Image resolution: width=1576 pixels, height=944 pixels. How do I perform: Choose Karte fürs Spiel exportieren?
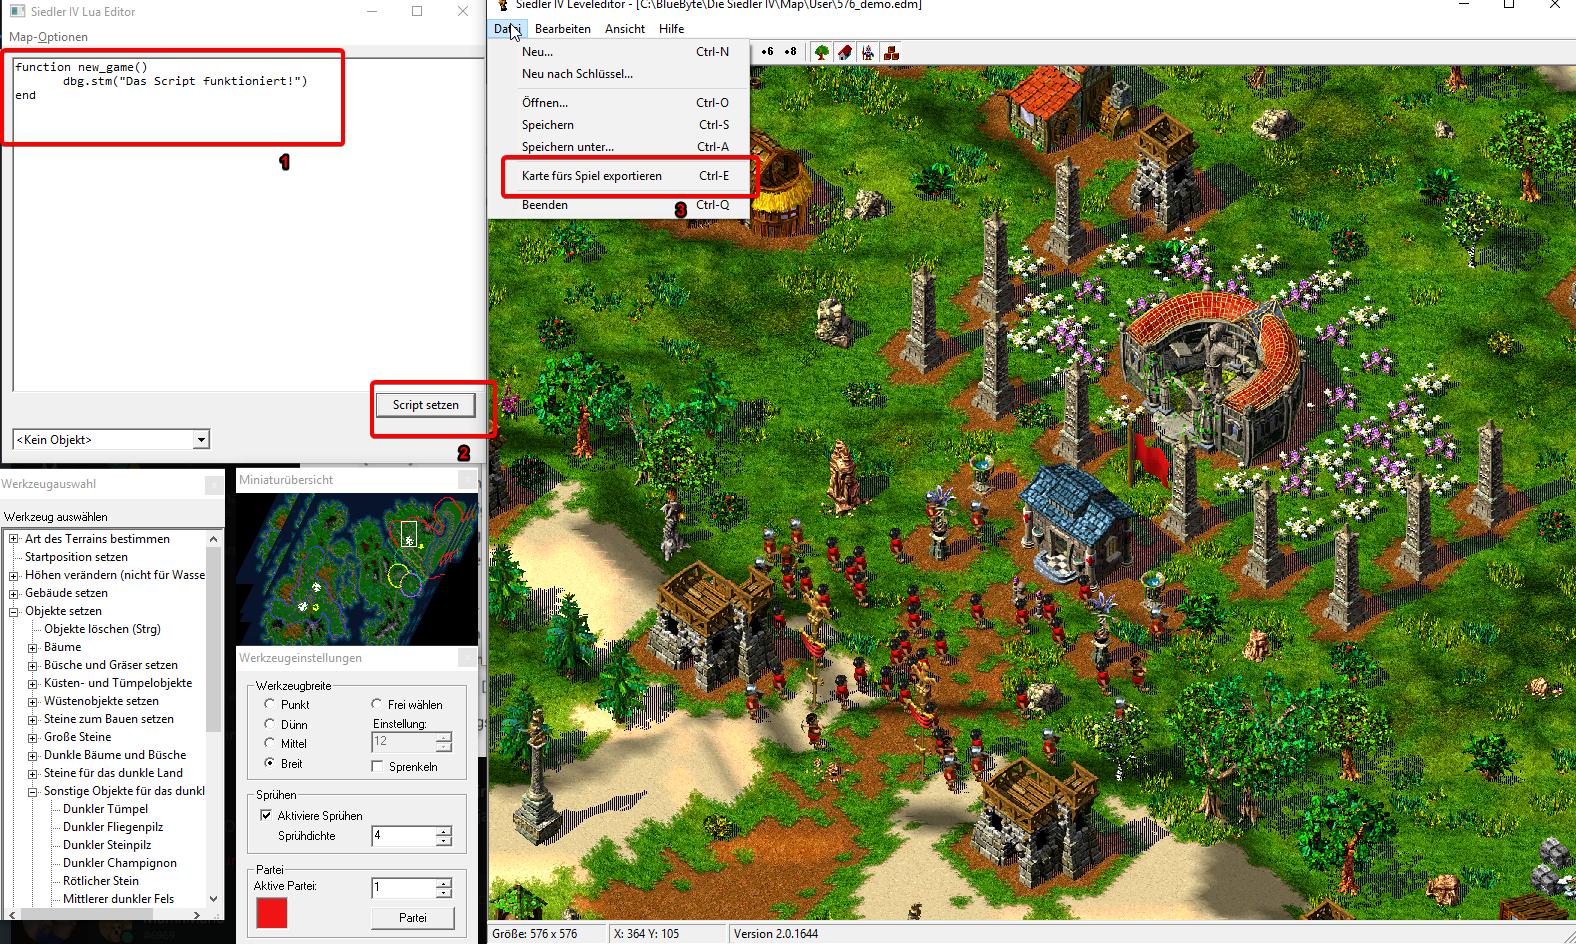(592, 176)
